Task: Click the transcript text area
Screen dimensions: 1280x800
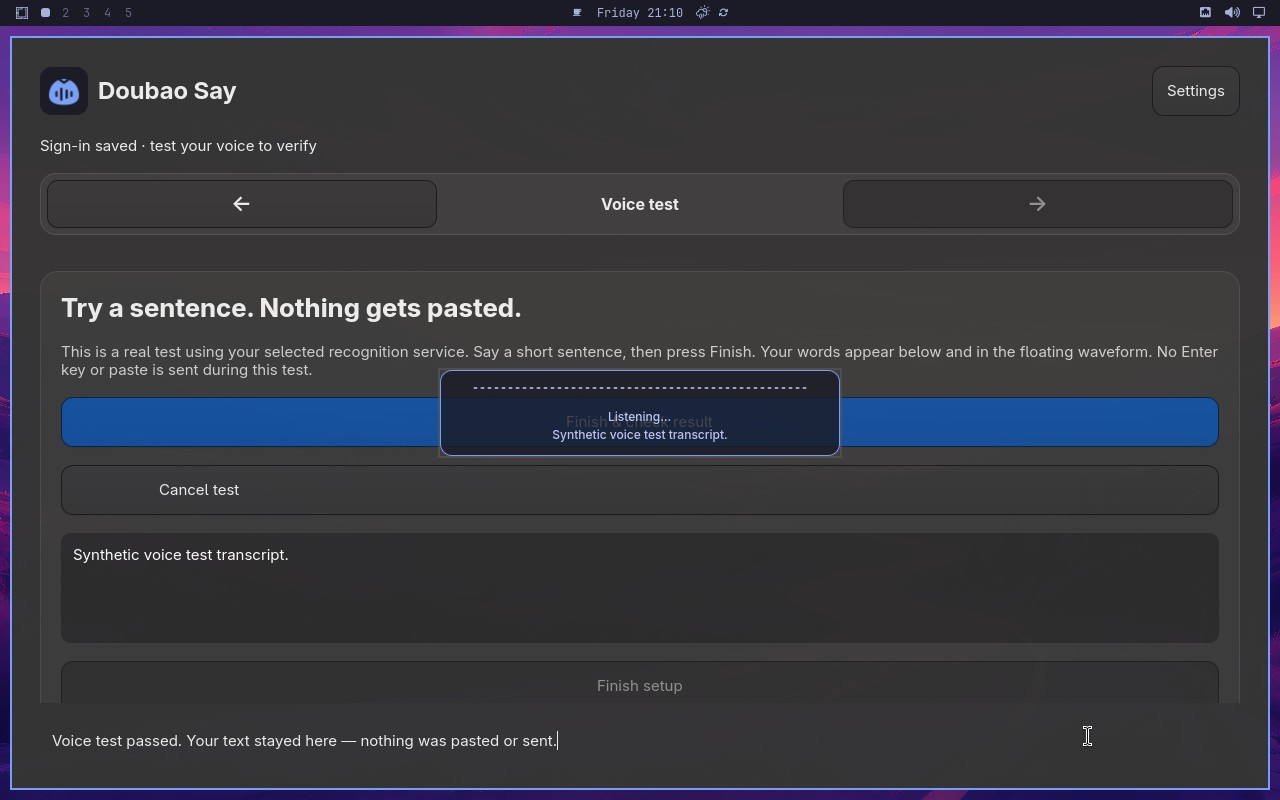Action: [x=639, y=588]
